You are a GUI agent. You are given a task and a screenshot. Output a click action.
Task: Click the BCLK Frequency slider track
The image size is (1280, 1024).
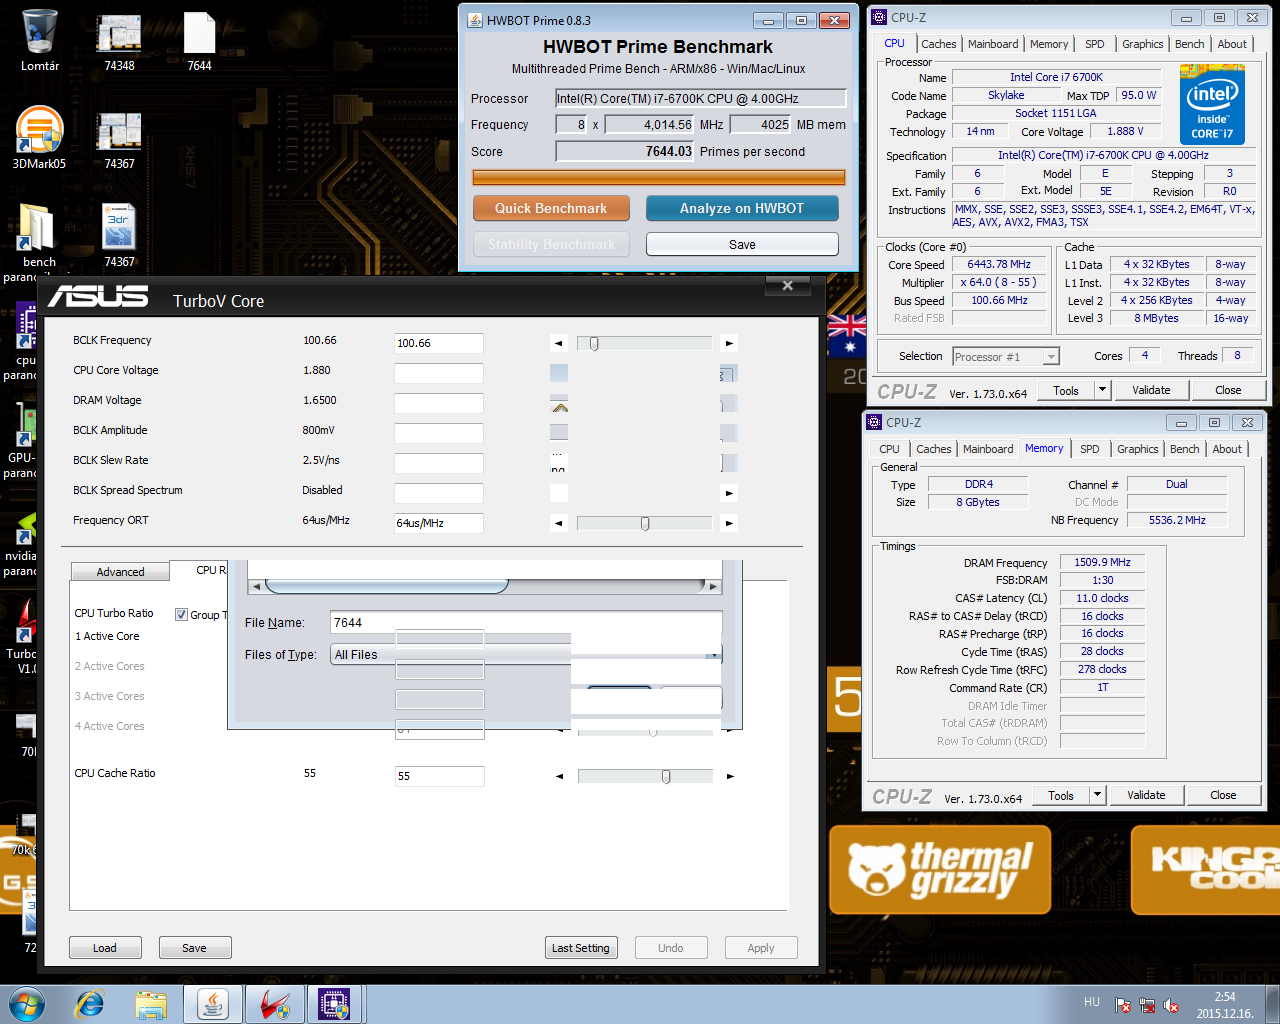point(644,343)
